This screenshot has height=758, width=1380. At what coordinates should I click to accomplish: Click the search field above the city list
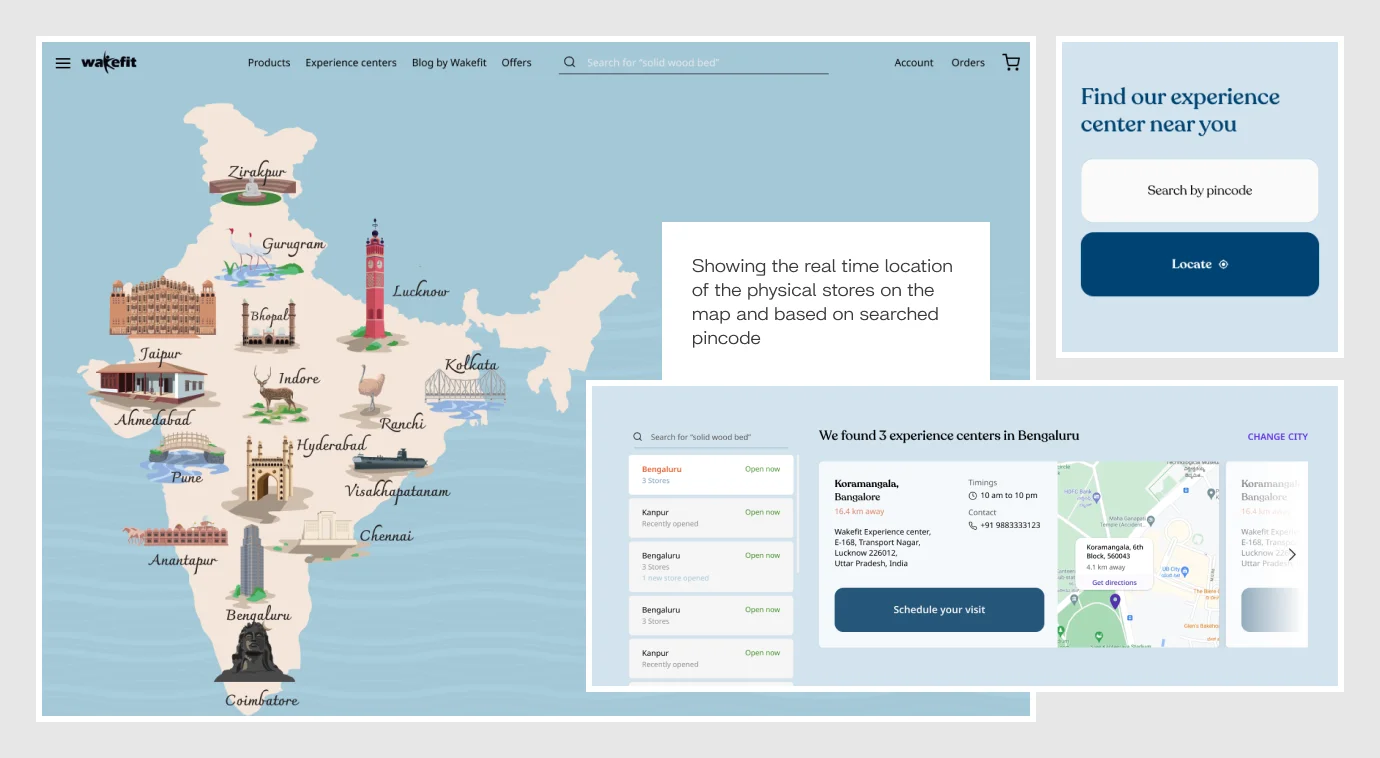click(x=710, y=437)
